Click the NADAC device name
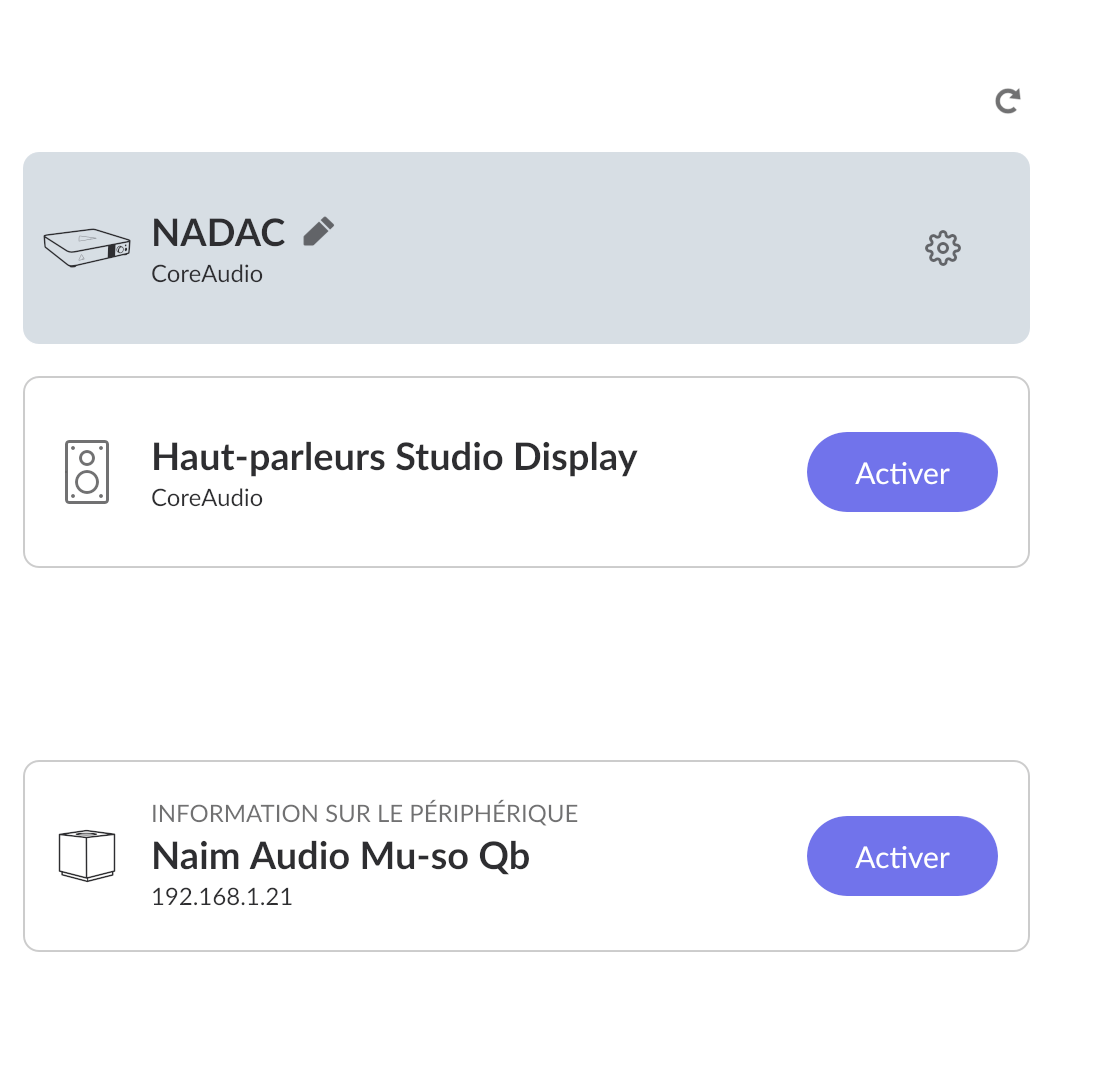 click(218, 233)
